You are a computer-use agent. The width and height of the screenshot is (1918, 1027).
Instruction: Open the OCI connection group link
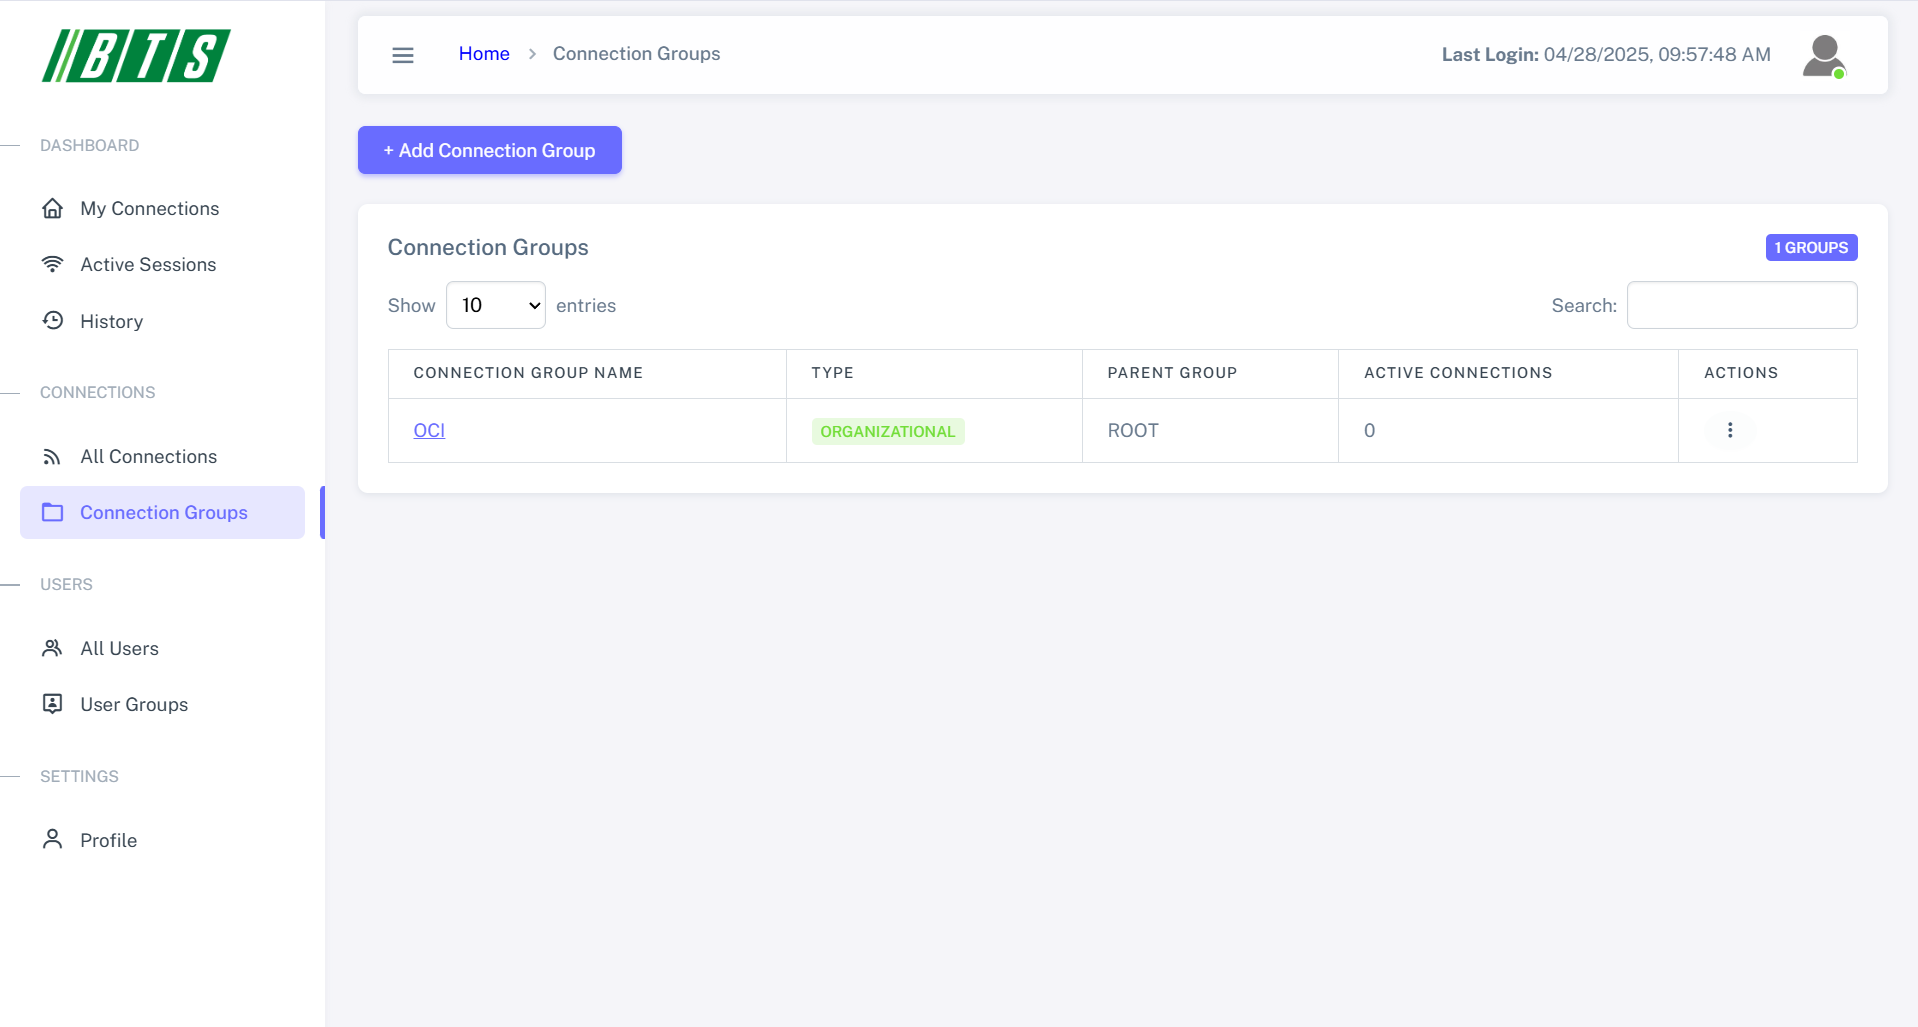[429, 430]
